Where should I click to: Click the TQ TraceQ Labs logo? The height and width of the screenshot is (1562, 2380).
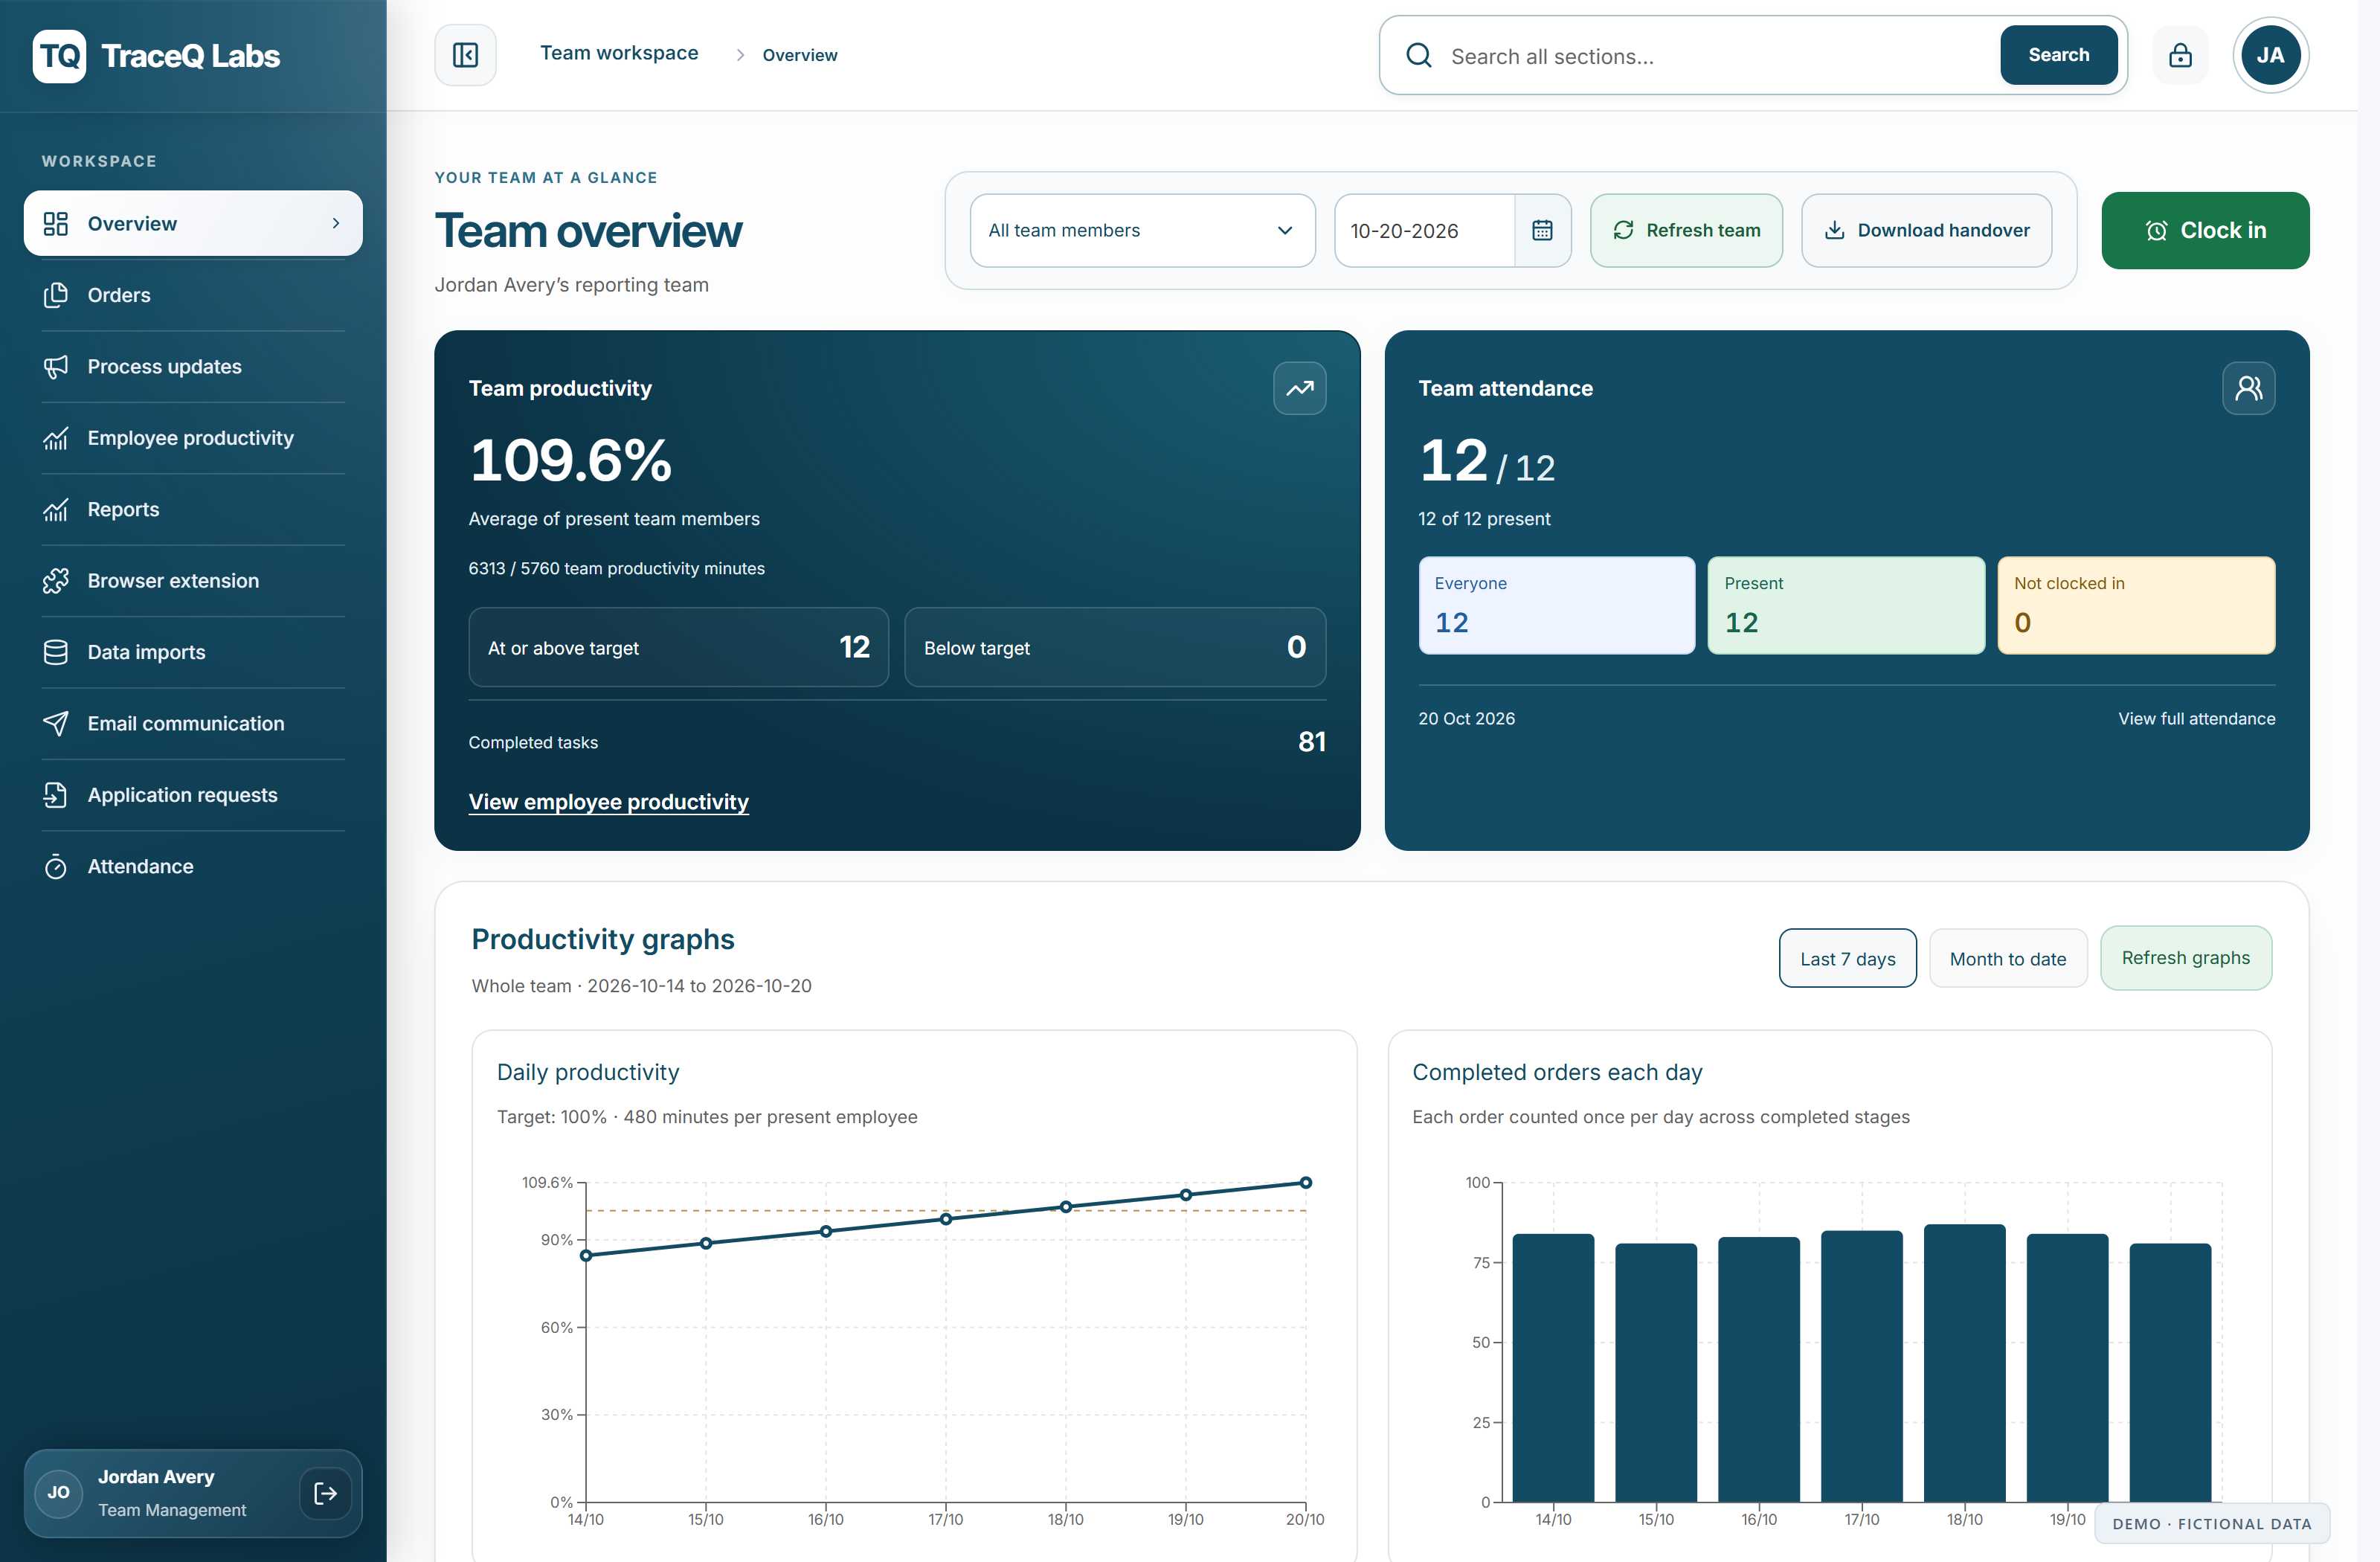(x=157, y=56)
